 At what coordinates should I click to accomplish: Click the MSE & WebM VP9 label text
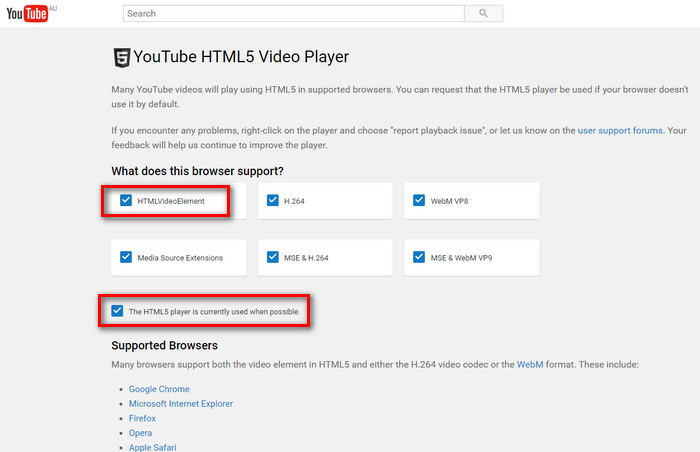(x=461, y=258)
